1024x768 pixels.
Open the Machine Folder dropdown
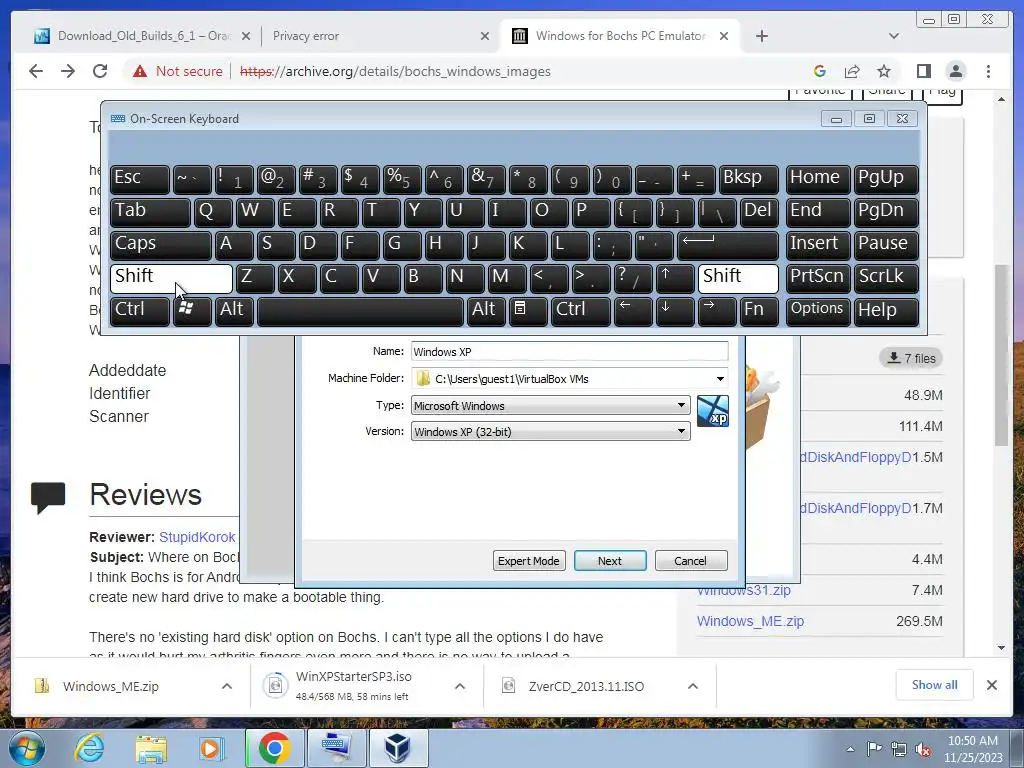pos(720,379)
